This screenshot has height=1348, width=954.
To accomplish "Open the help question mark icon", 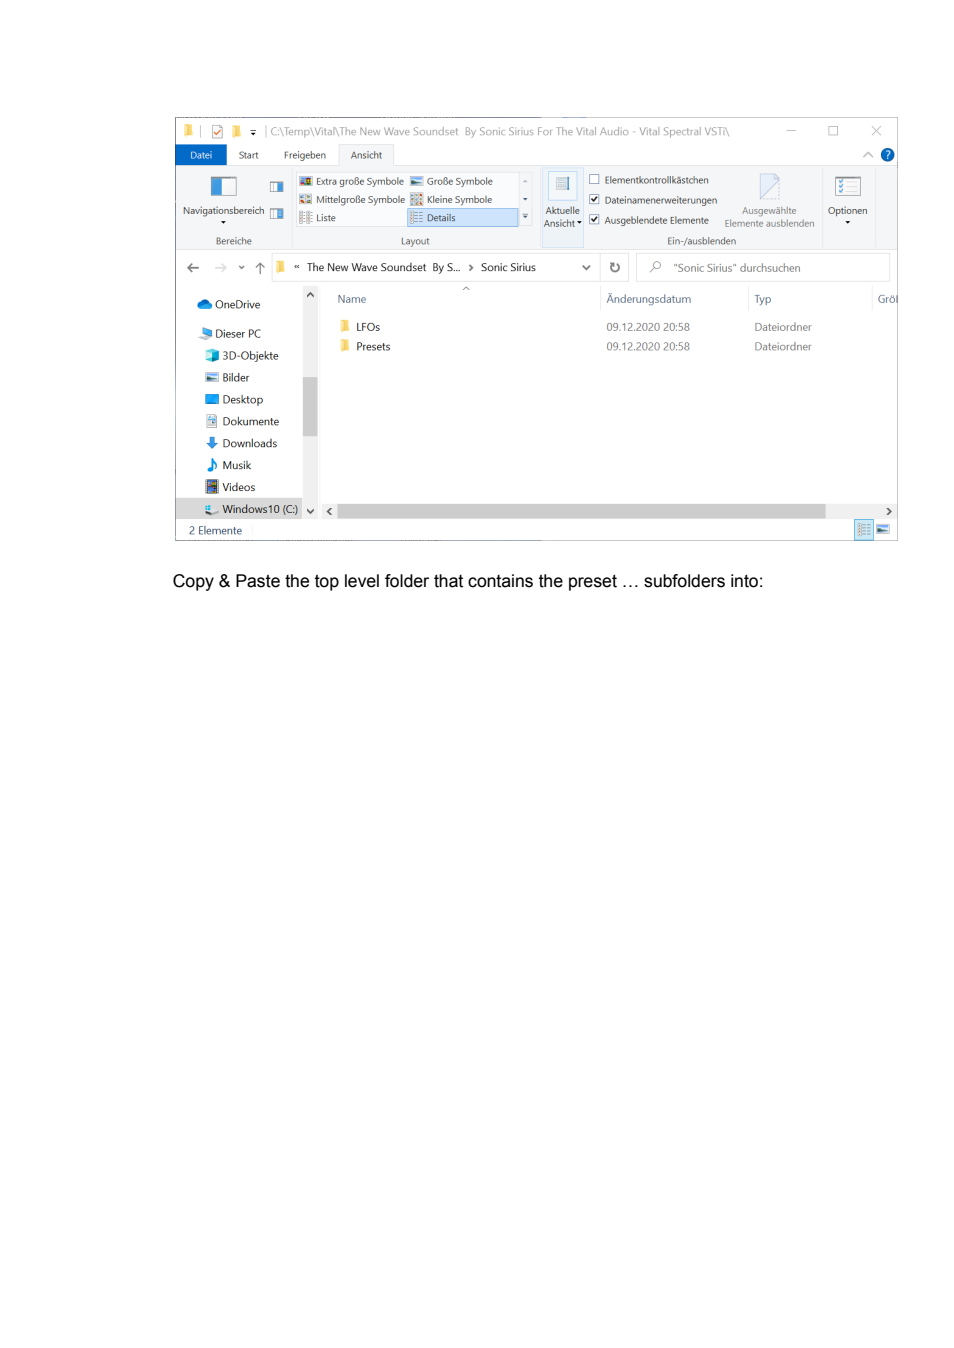I will tap(887, 155).
